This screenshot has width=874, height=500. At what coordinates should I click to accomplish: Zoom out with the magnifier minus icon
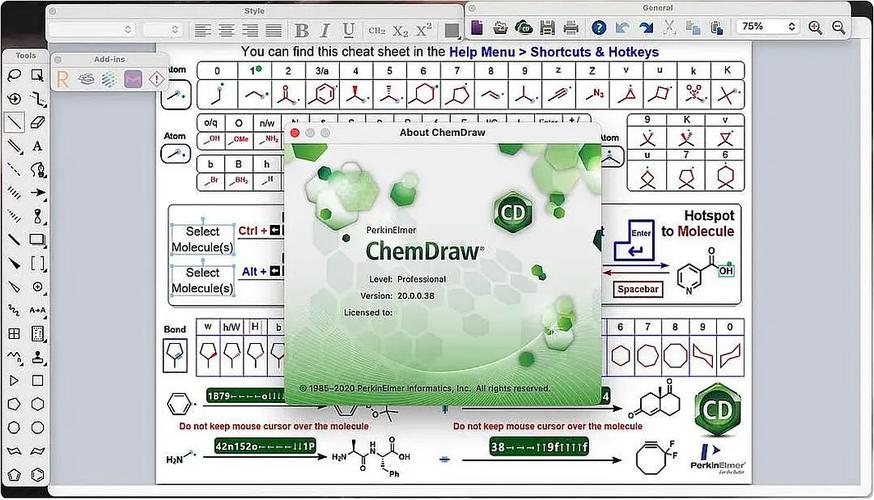point(838,27)
